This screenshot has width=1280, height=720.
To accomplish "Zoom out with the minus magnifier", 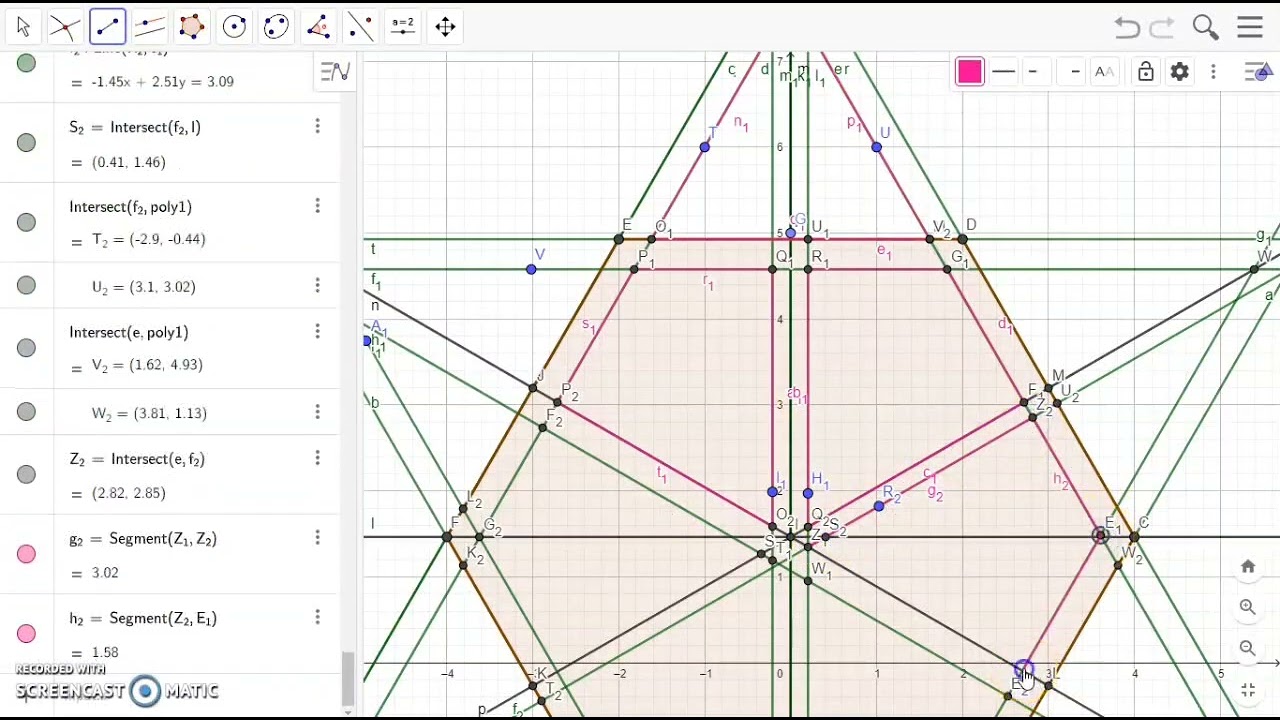I will click(1248, 648).
